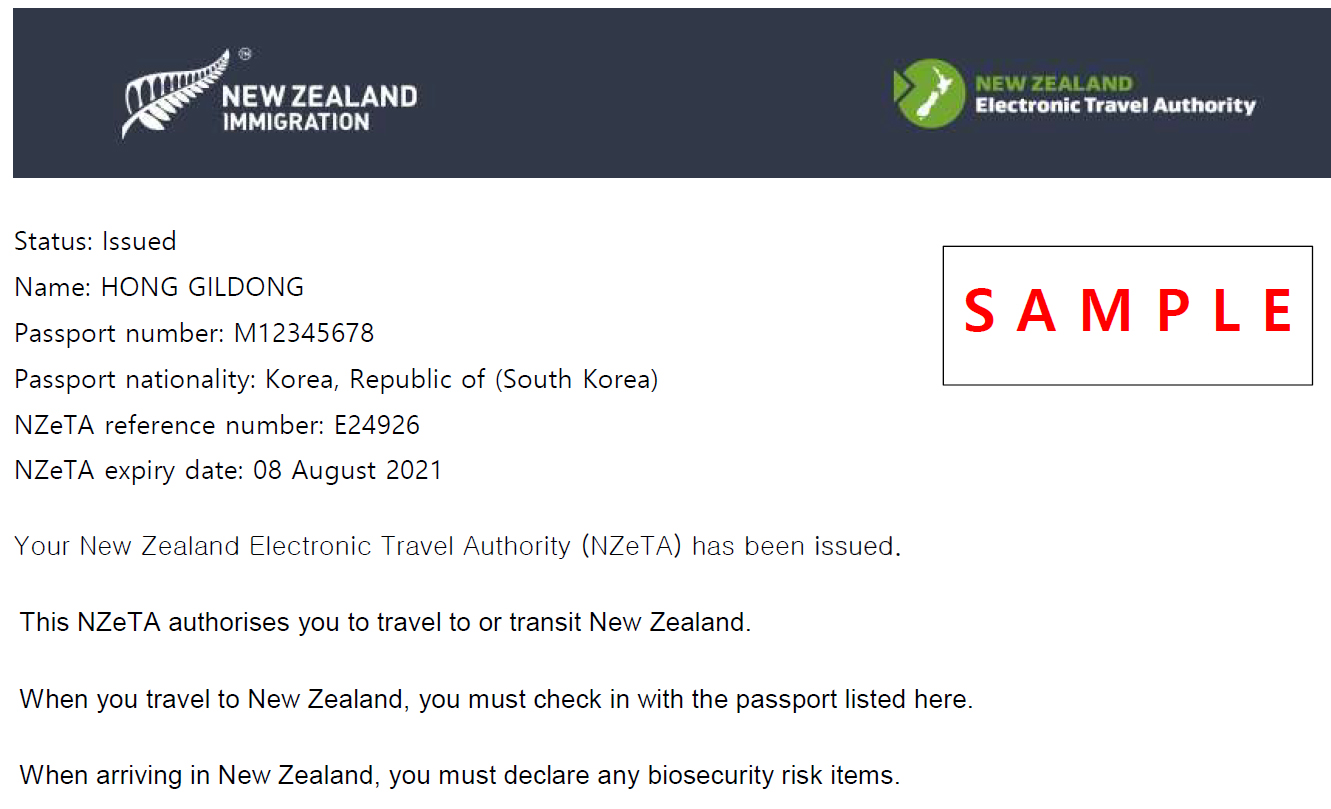The image size is (1331, 809).
Task: Click the registered trademark symbol above fern
Action: (x=245, y=56)
